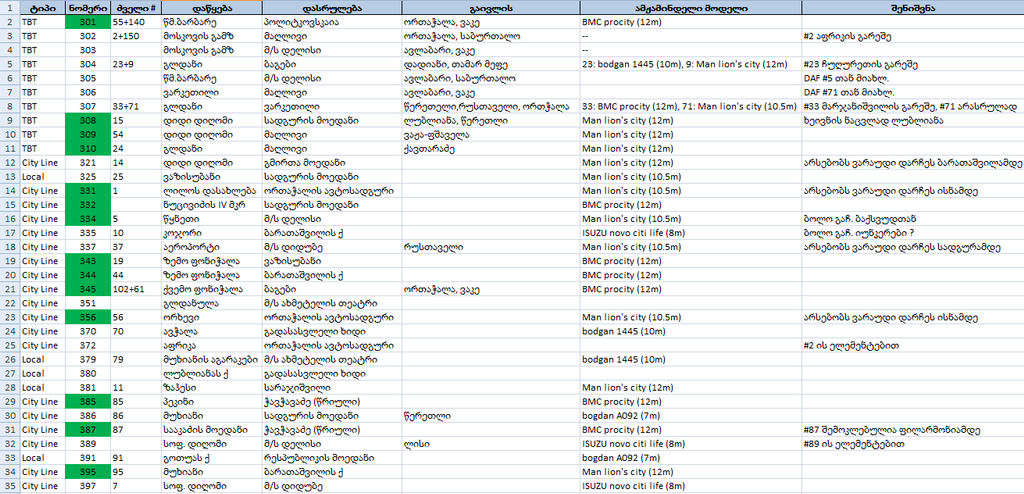Select row header 13

[10, 177]
